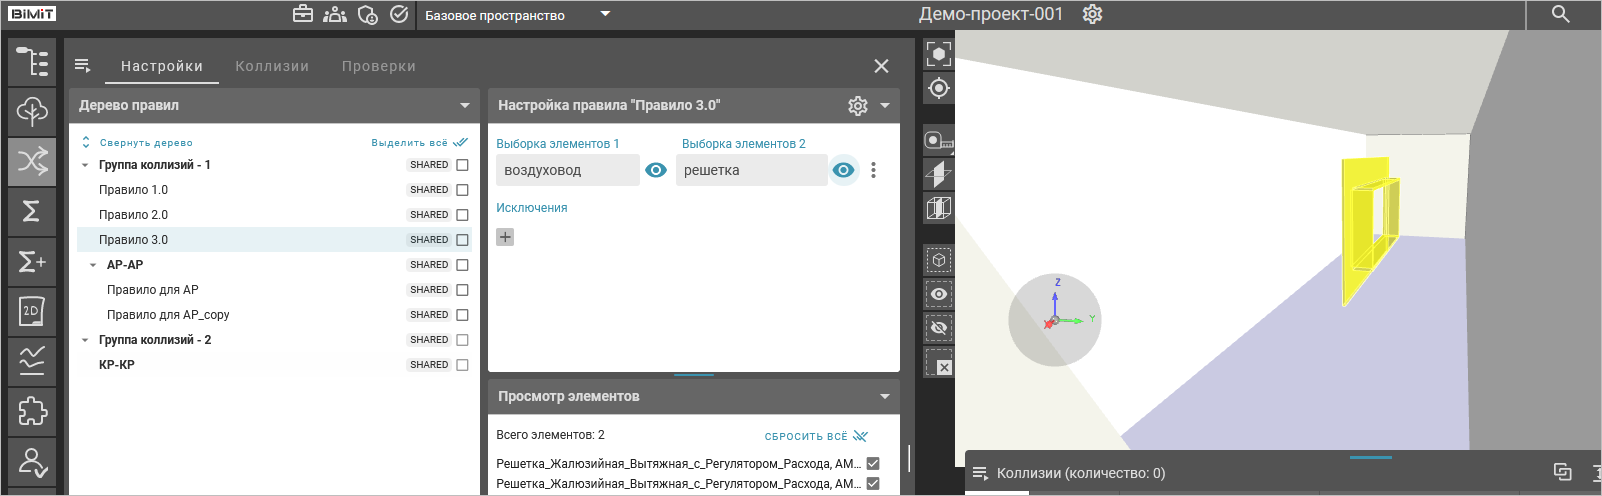
Task: Toggle visibility eye for воздуховод selection
Action: pos(656,170)
